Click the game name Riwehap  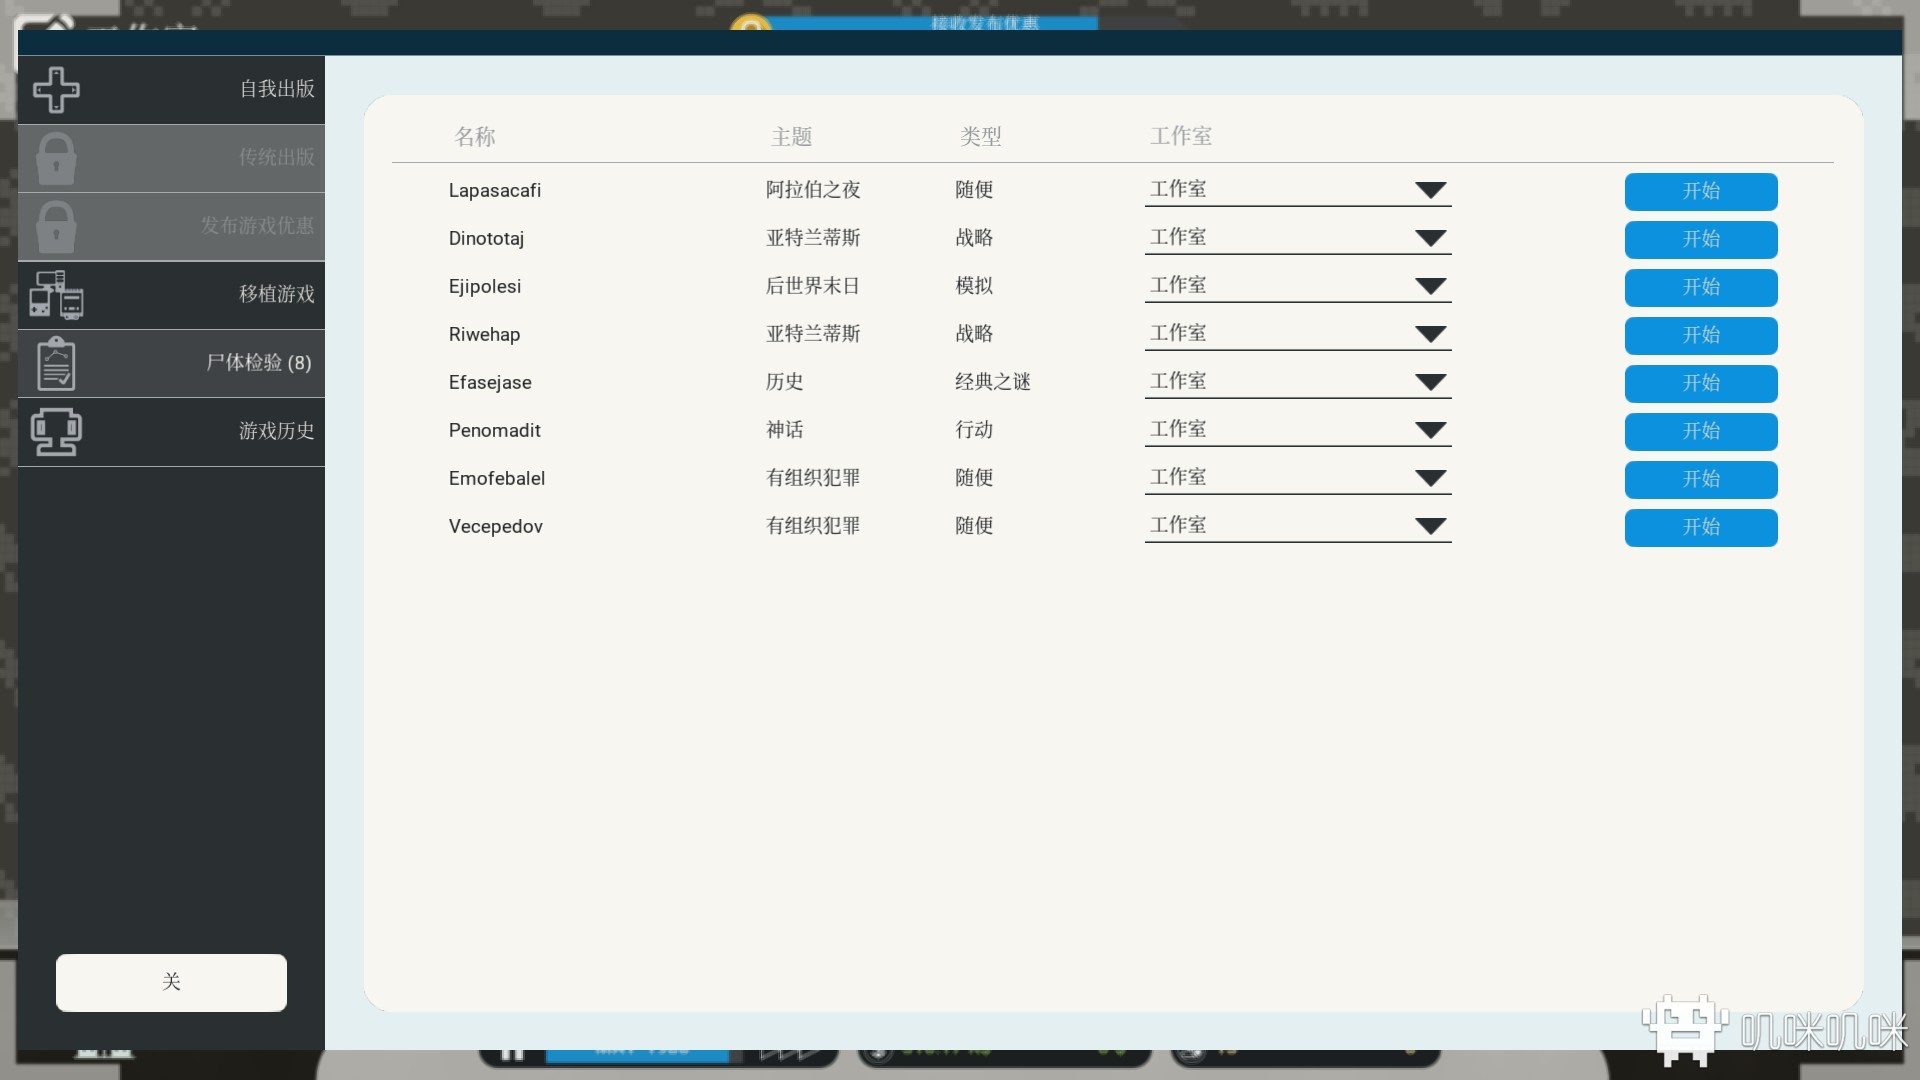click(x=484, y=334)
